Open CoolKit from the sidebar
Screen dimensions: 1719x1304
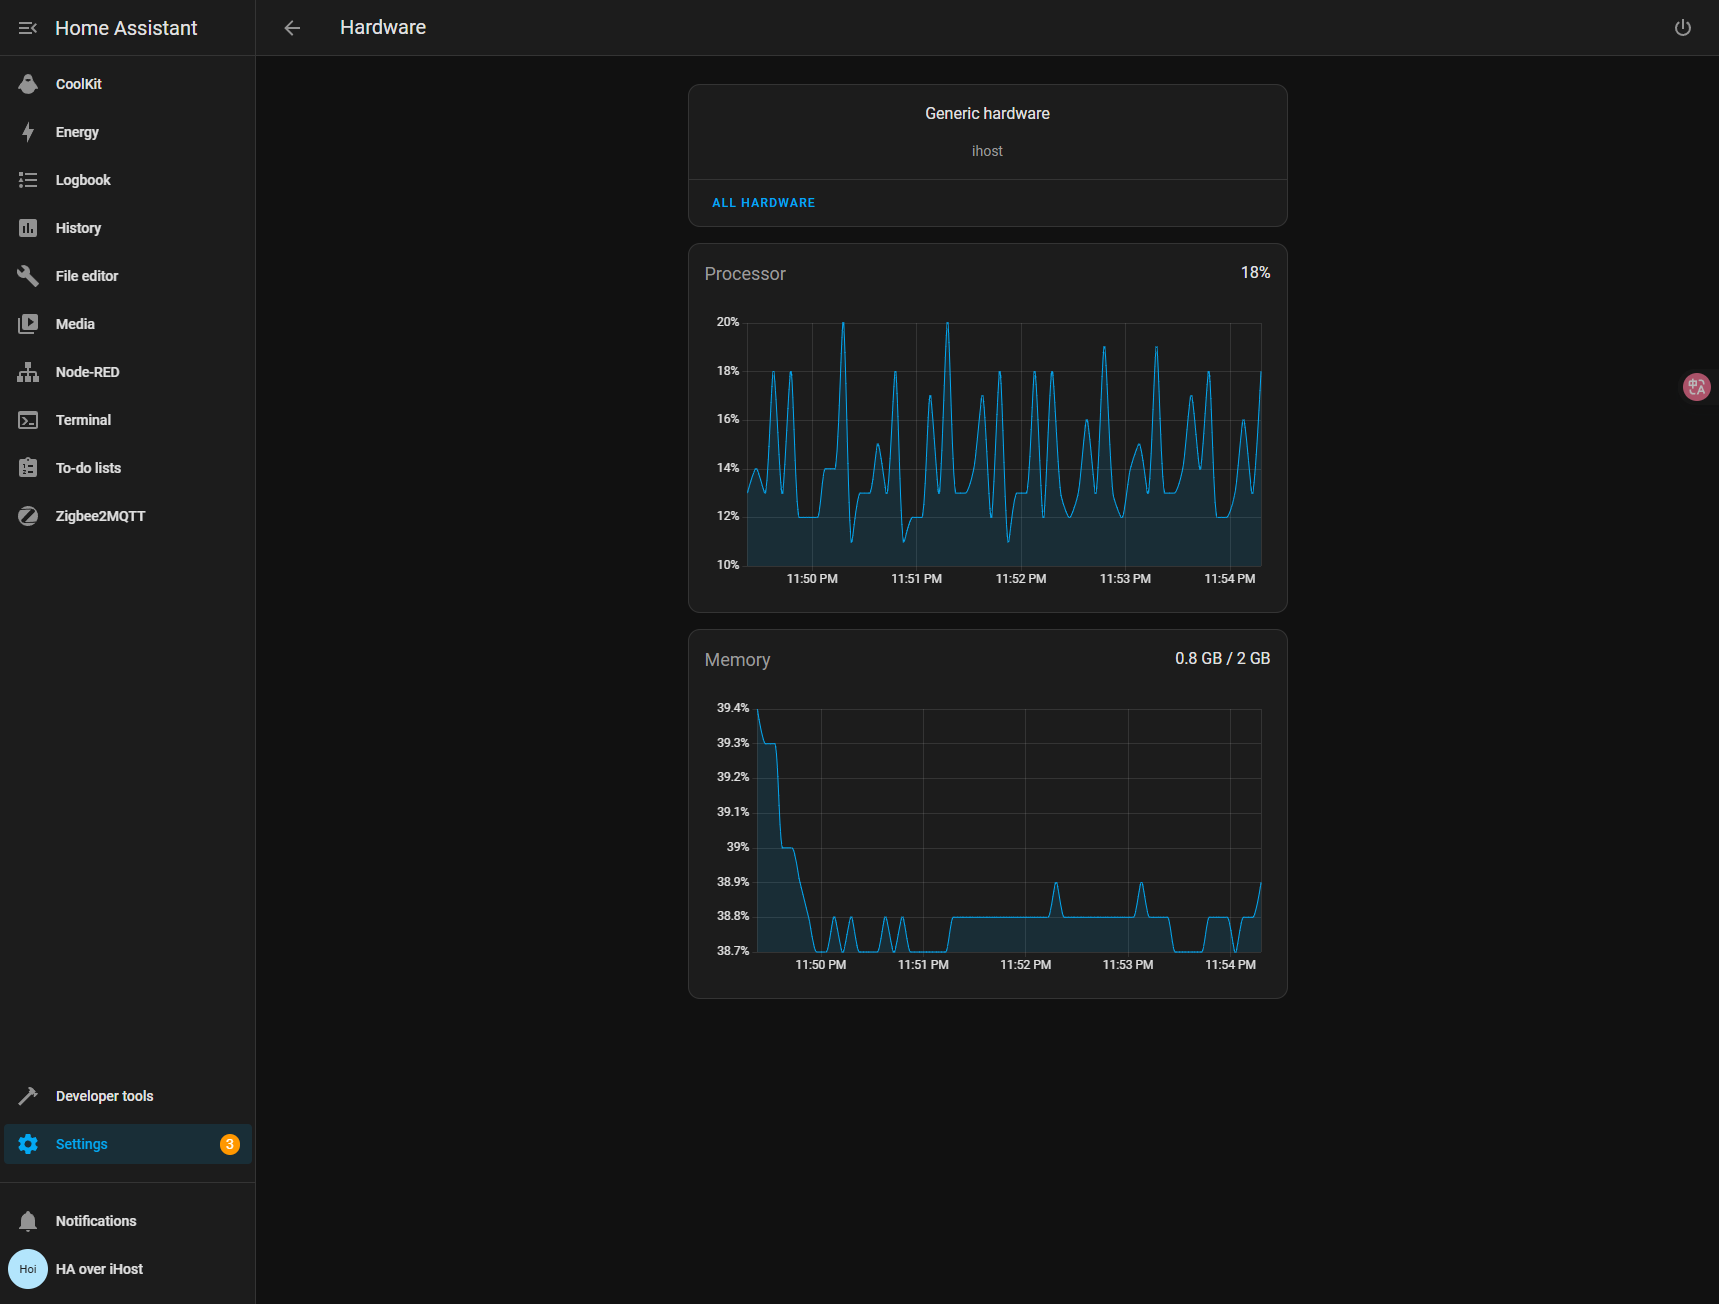point(78,84)
